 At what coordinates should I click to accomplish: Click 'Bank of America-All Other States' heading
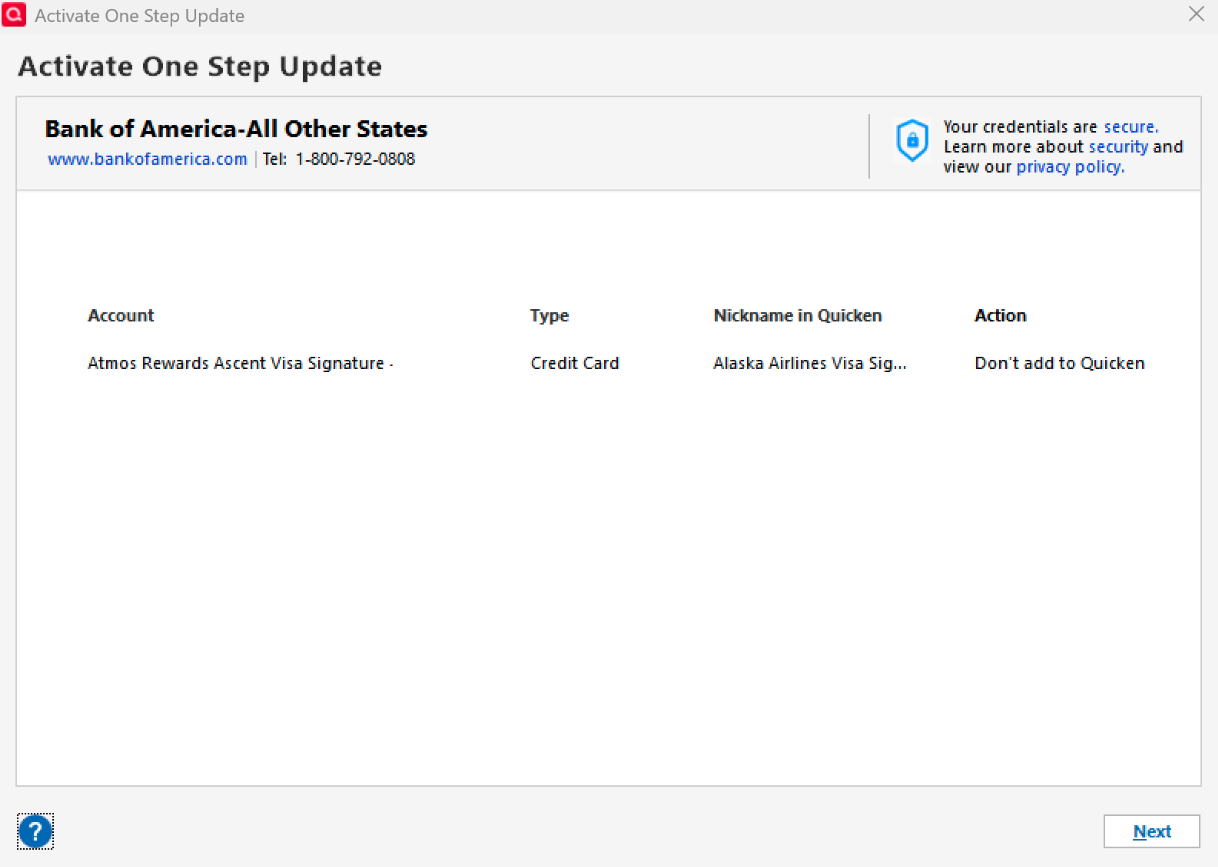click(x=236, y=129)
